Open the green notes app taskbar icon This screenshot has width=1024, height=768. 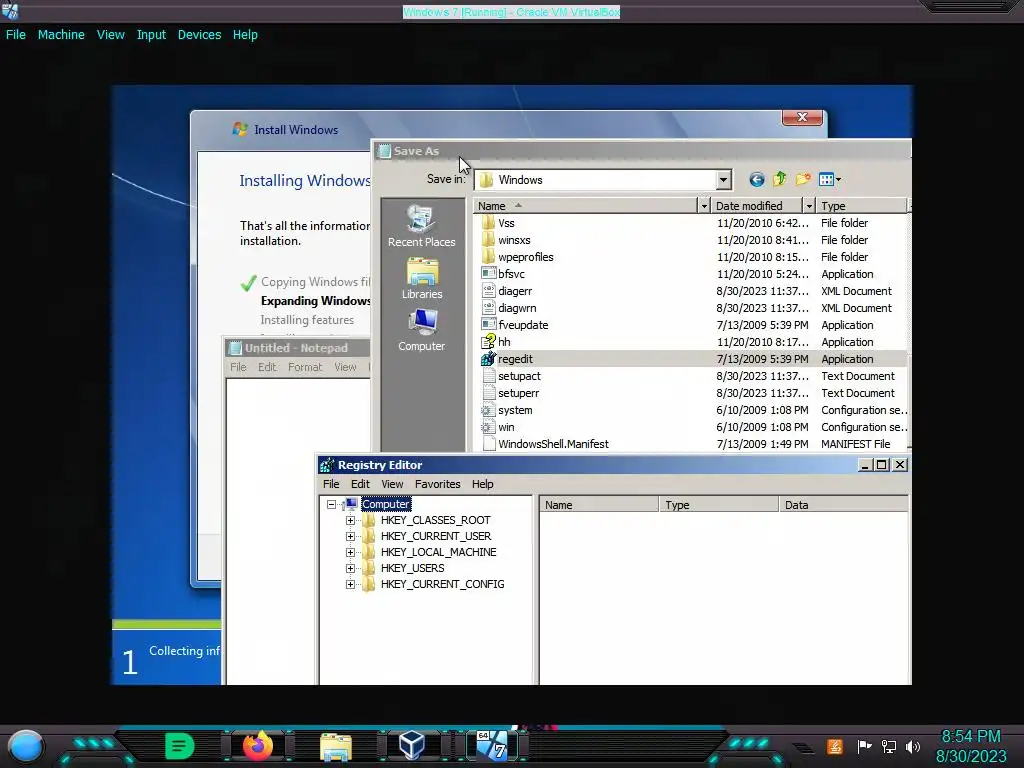coord(179,746)
